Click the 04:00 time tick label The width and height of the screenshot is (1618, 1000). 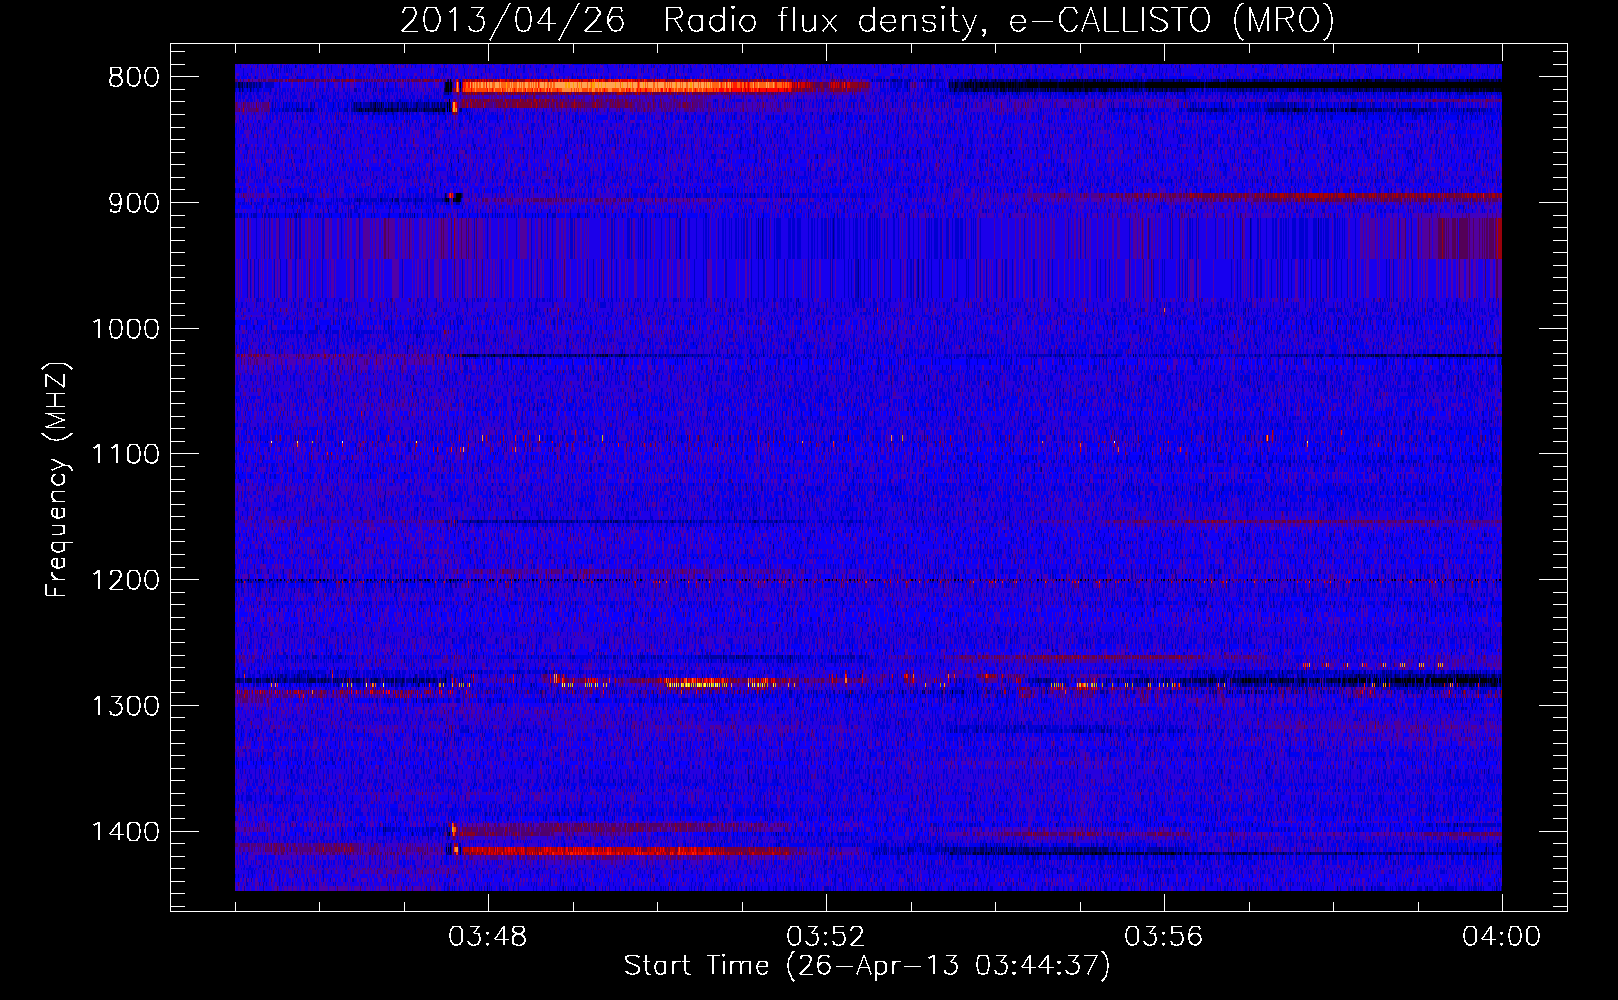coord(1501,937)
